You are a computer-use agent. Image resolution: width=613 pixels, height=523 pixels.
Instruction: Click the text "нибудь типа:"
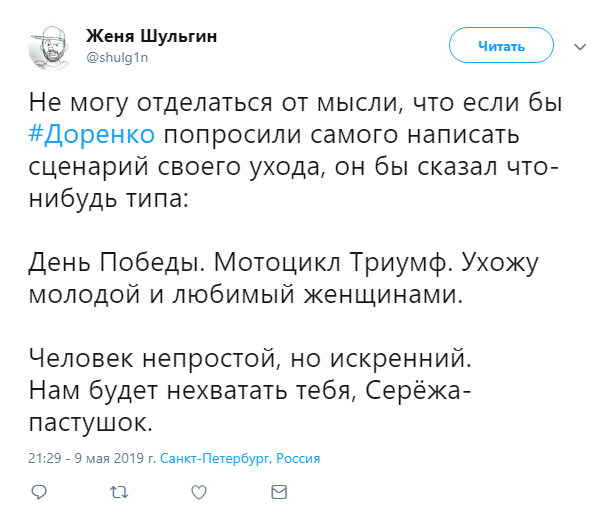pos(109,199)
